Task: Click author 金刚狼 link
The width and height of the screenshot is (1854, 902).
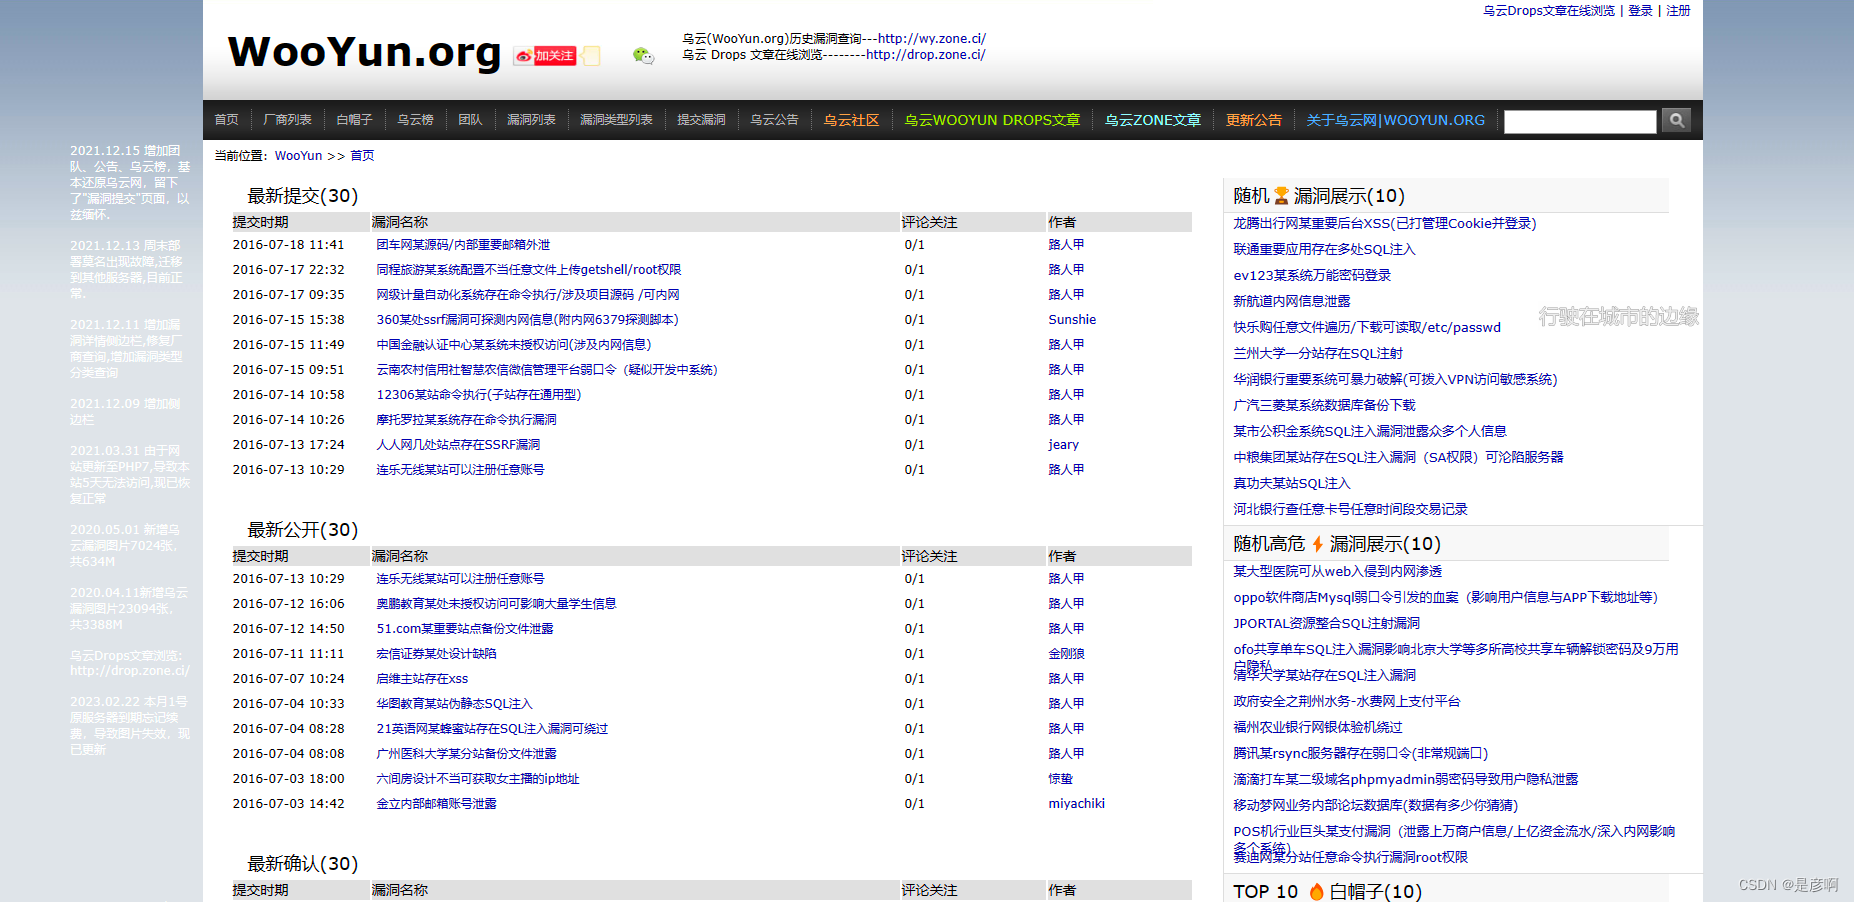Action: tap(1067, 654)
